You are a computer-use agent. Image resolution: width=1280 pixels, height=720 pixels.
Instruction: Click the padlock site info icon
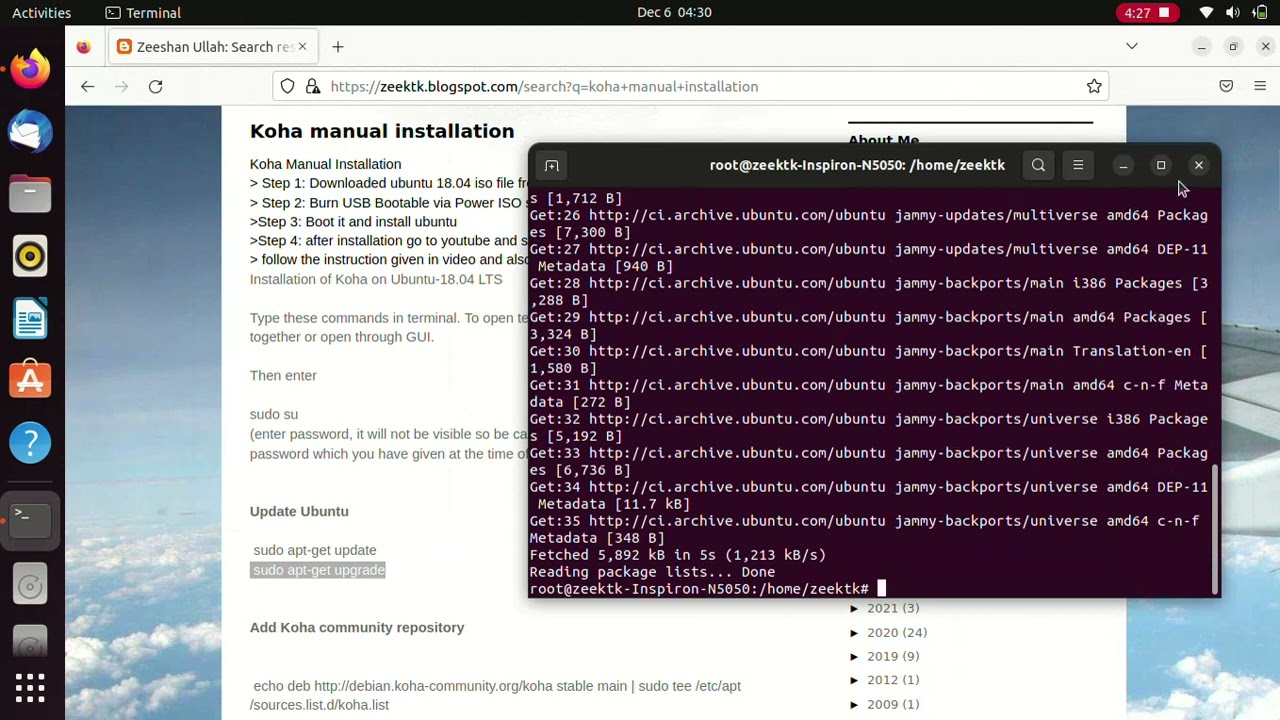(x=313, y=87)
